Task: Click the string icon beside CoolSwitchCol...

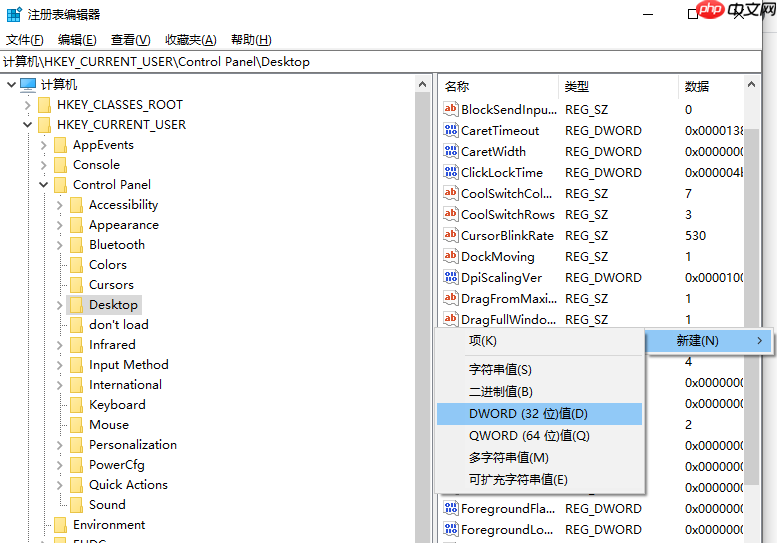Action: (x=450, y=193)
